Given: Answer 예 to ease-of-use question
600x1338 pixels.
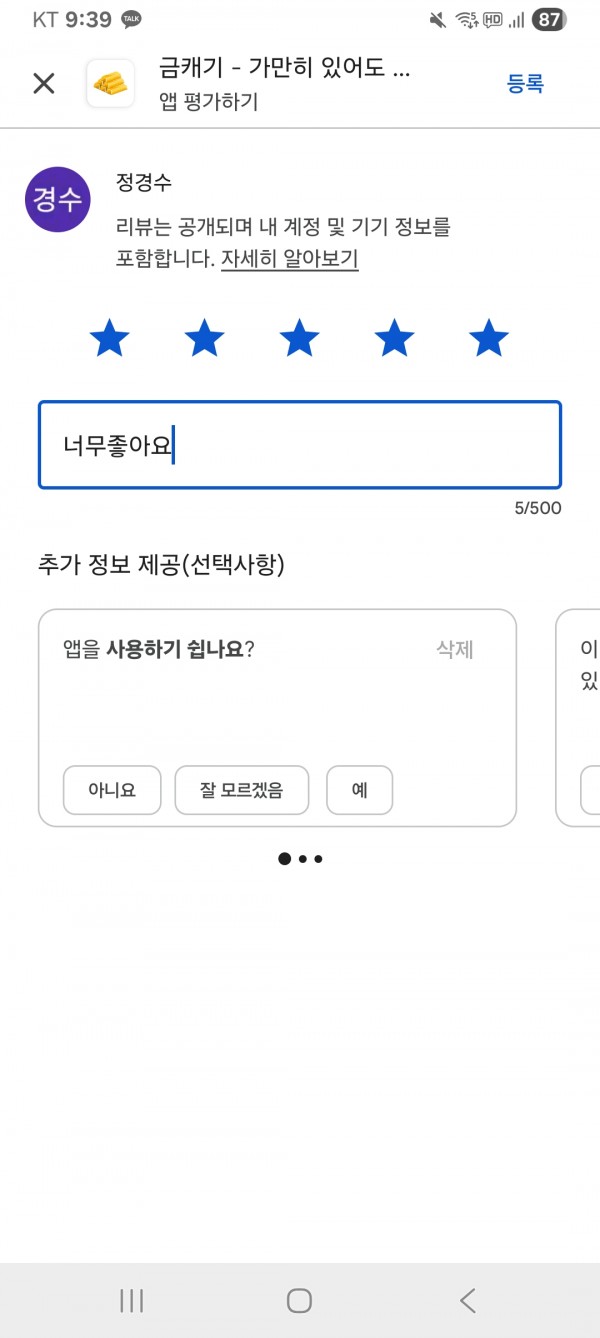Looking at the screenshot, I should coord(359,790).
